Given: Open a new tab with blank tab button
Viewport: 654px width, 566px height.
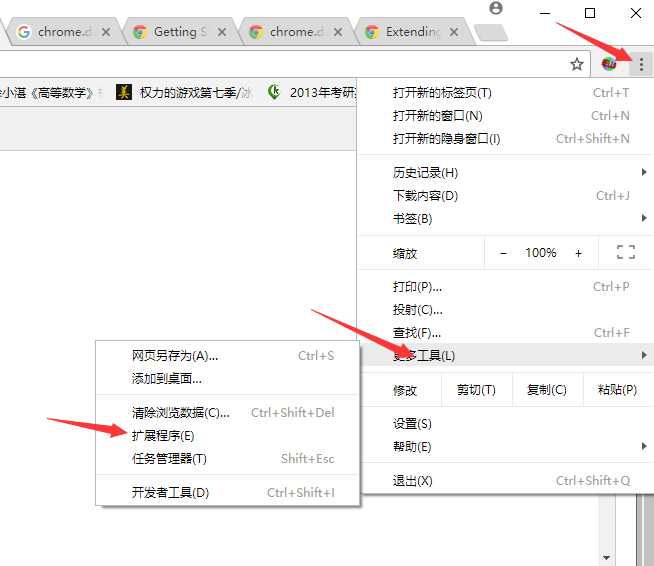Looking at the screenshot, I should pyautogui.click(x=492, y=33).
